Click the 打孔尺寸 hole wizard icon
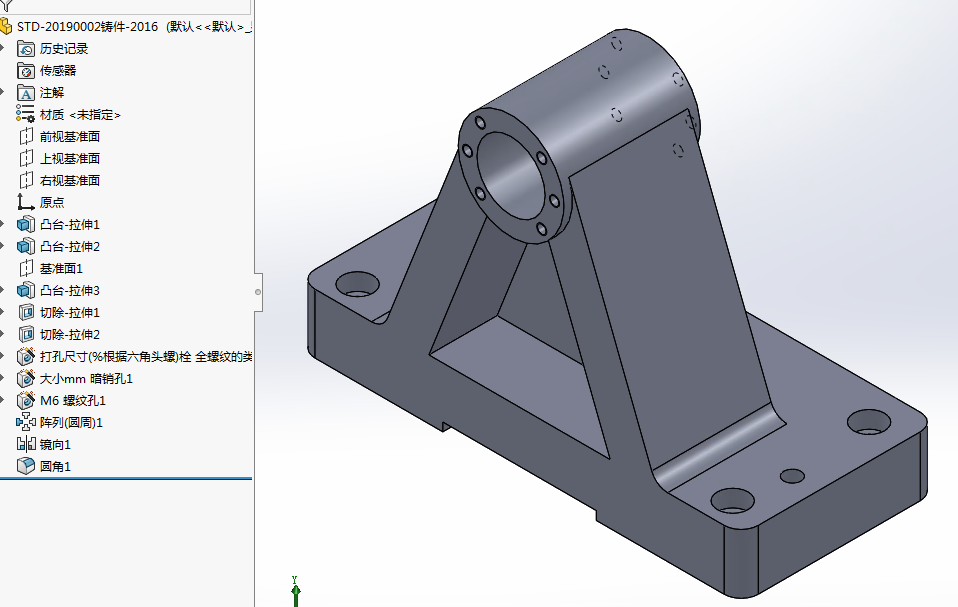958x607 pixels. [x=26, y=356]
